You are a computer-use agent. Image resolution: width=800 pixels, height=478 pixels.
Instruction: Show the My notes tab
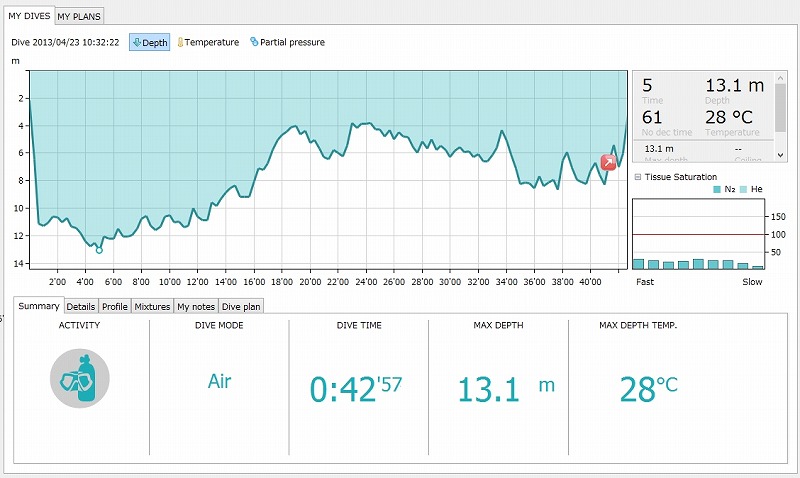pos(196,306)
